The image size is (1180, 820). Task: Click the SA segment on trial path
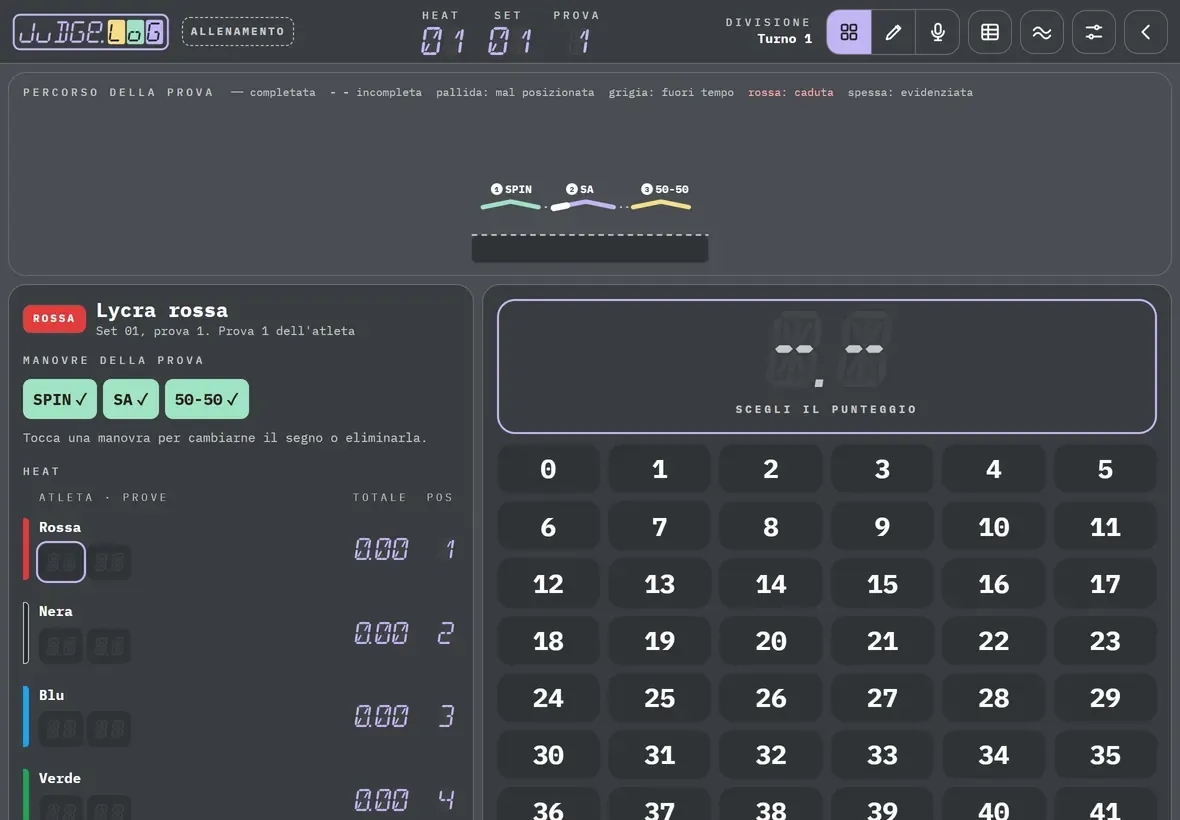583,205
